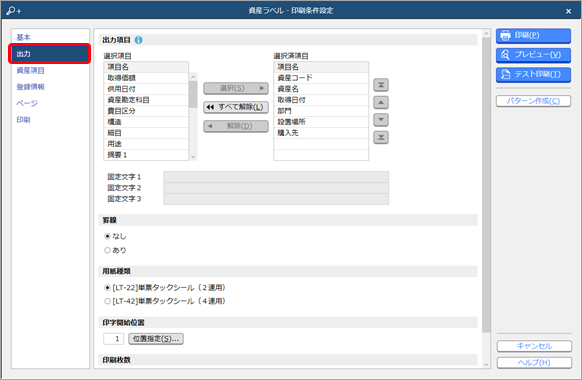Select 資産コード in selected items
This screenshot has height=380, width=582.
click(x=321, y=78)
